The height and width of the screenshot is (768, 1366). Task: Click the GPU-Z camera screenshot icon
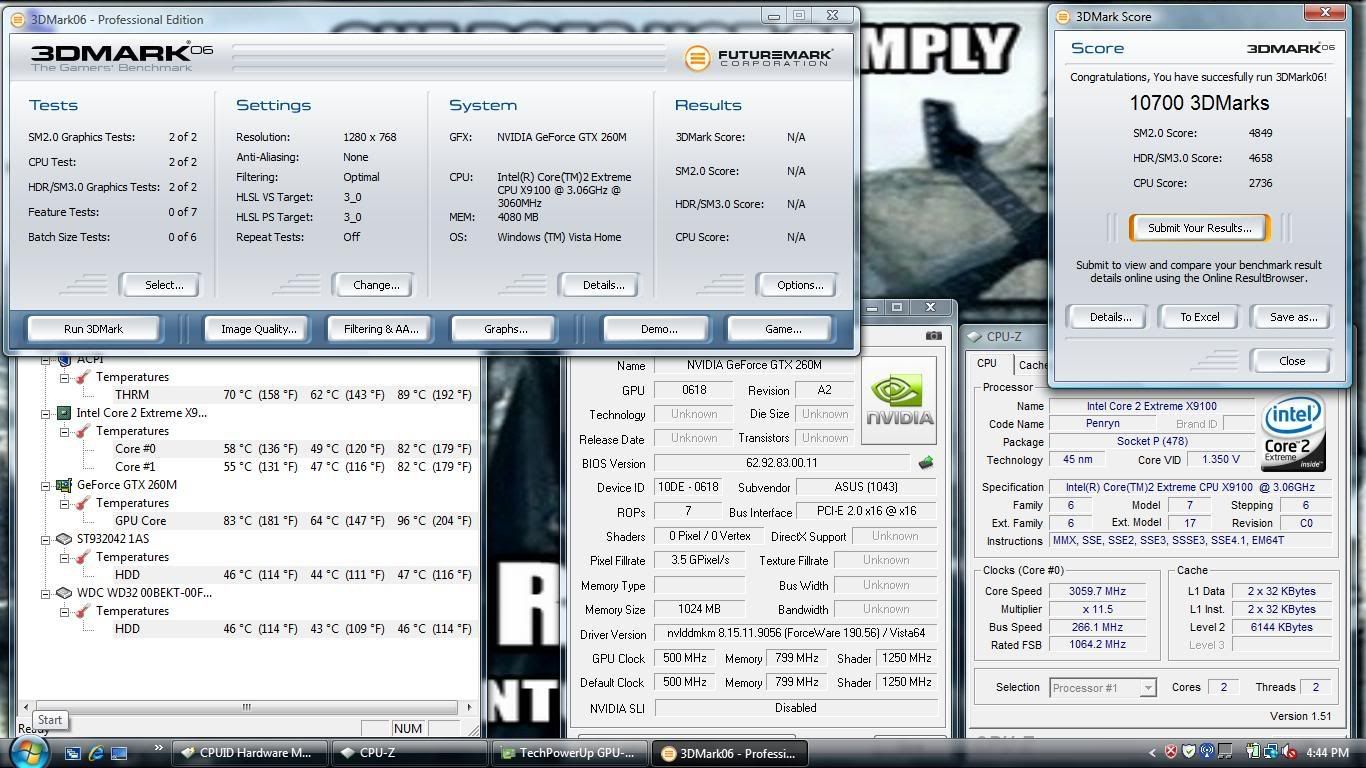pos(933,336)
